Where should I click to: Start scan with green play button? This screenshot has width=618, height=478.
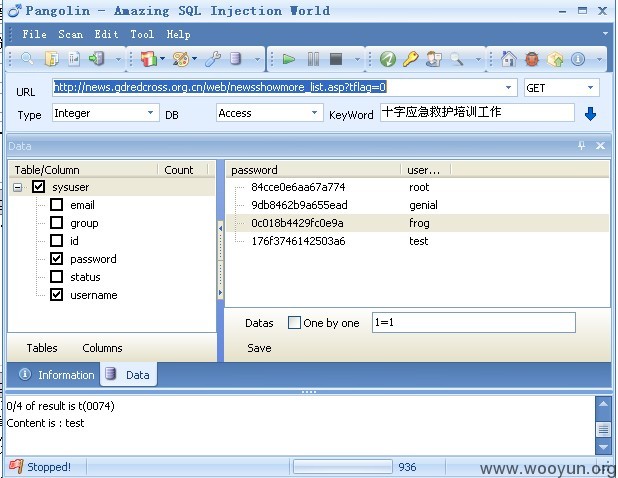[x=289, y=60]
